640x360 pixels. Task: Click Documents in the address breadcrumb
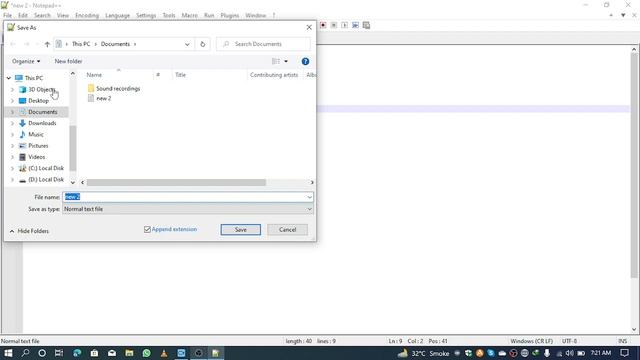click(115, 44)
